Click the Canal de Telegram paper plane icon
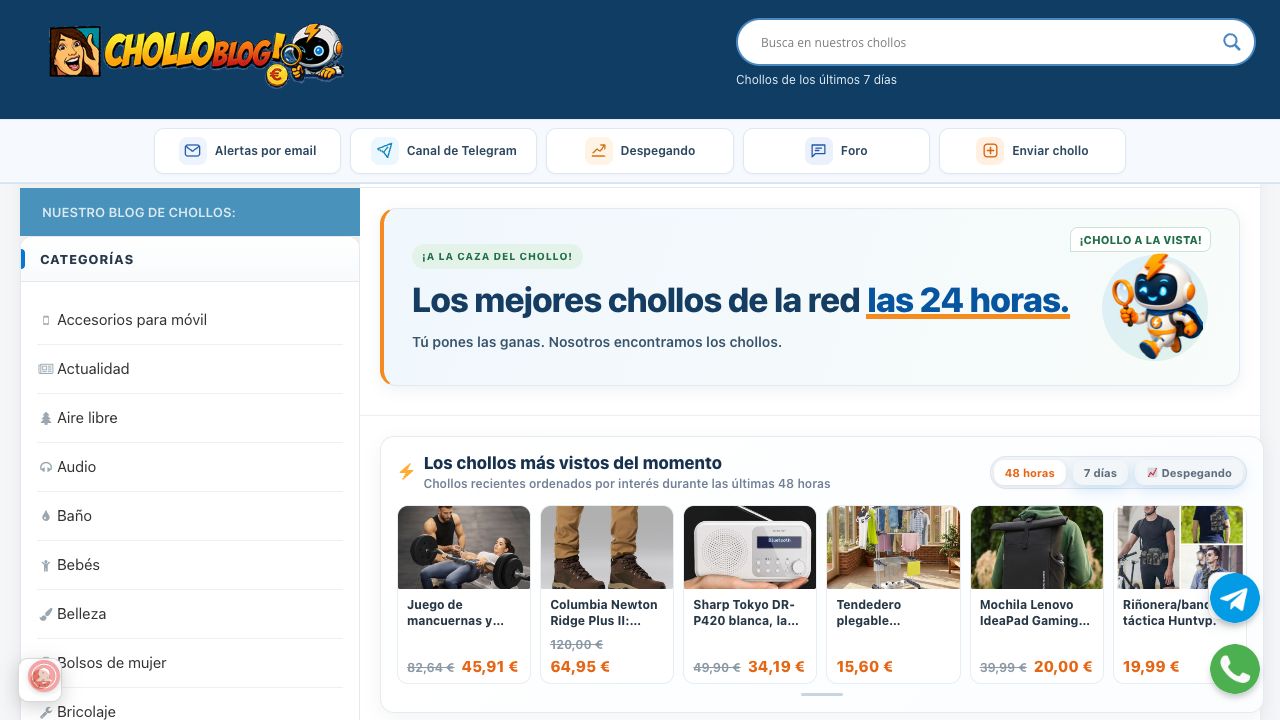 (385, 151)
